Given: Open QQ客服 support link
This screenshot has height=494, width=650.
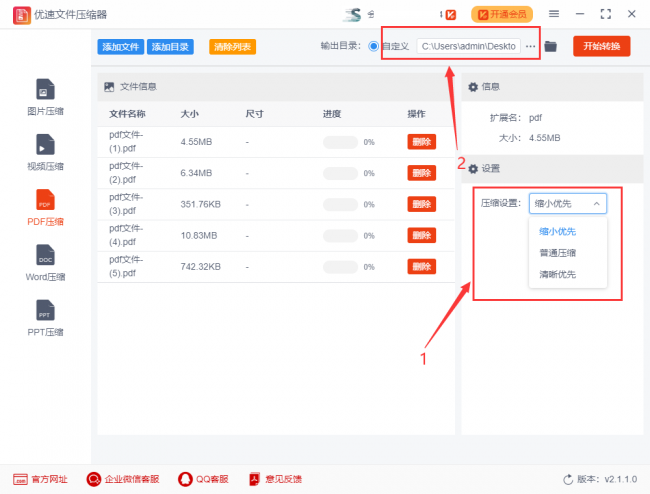Looking at the screenshot, I should [x=204, y=479].
